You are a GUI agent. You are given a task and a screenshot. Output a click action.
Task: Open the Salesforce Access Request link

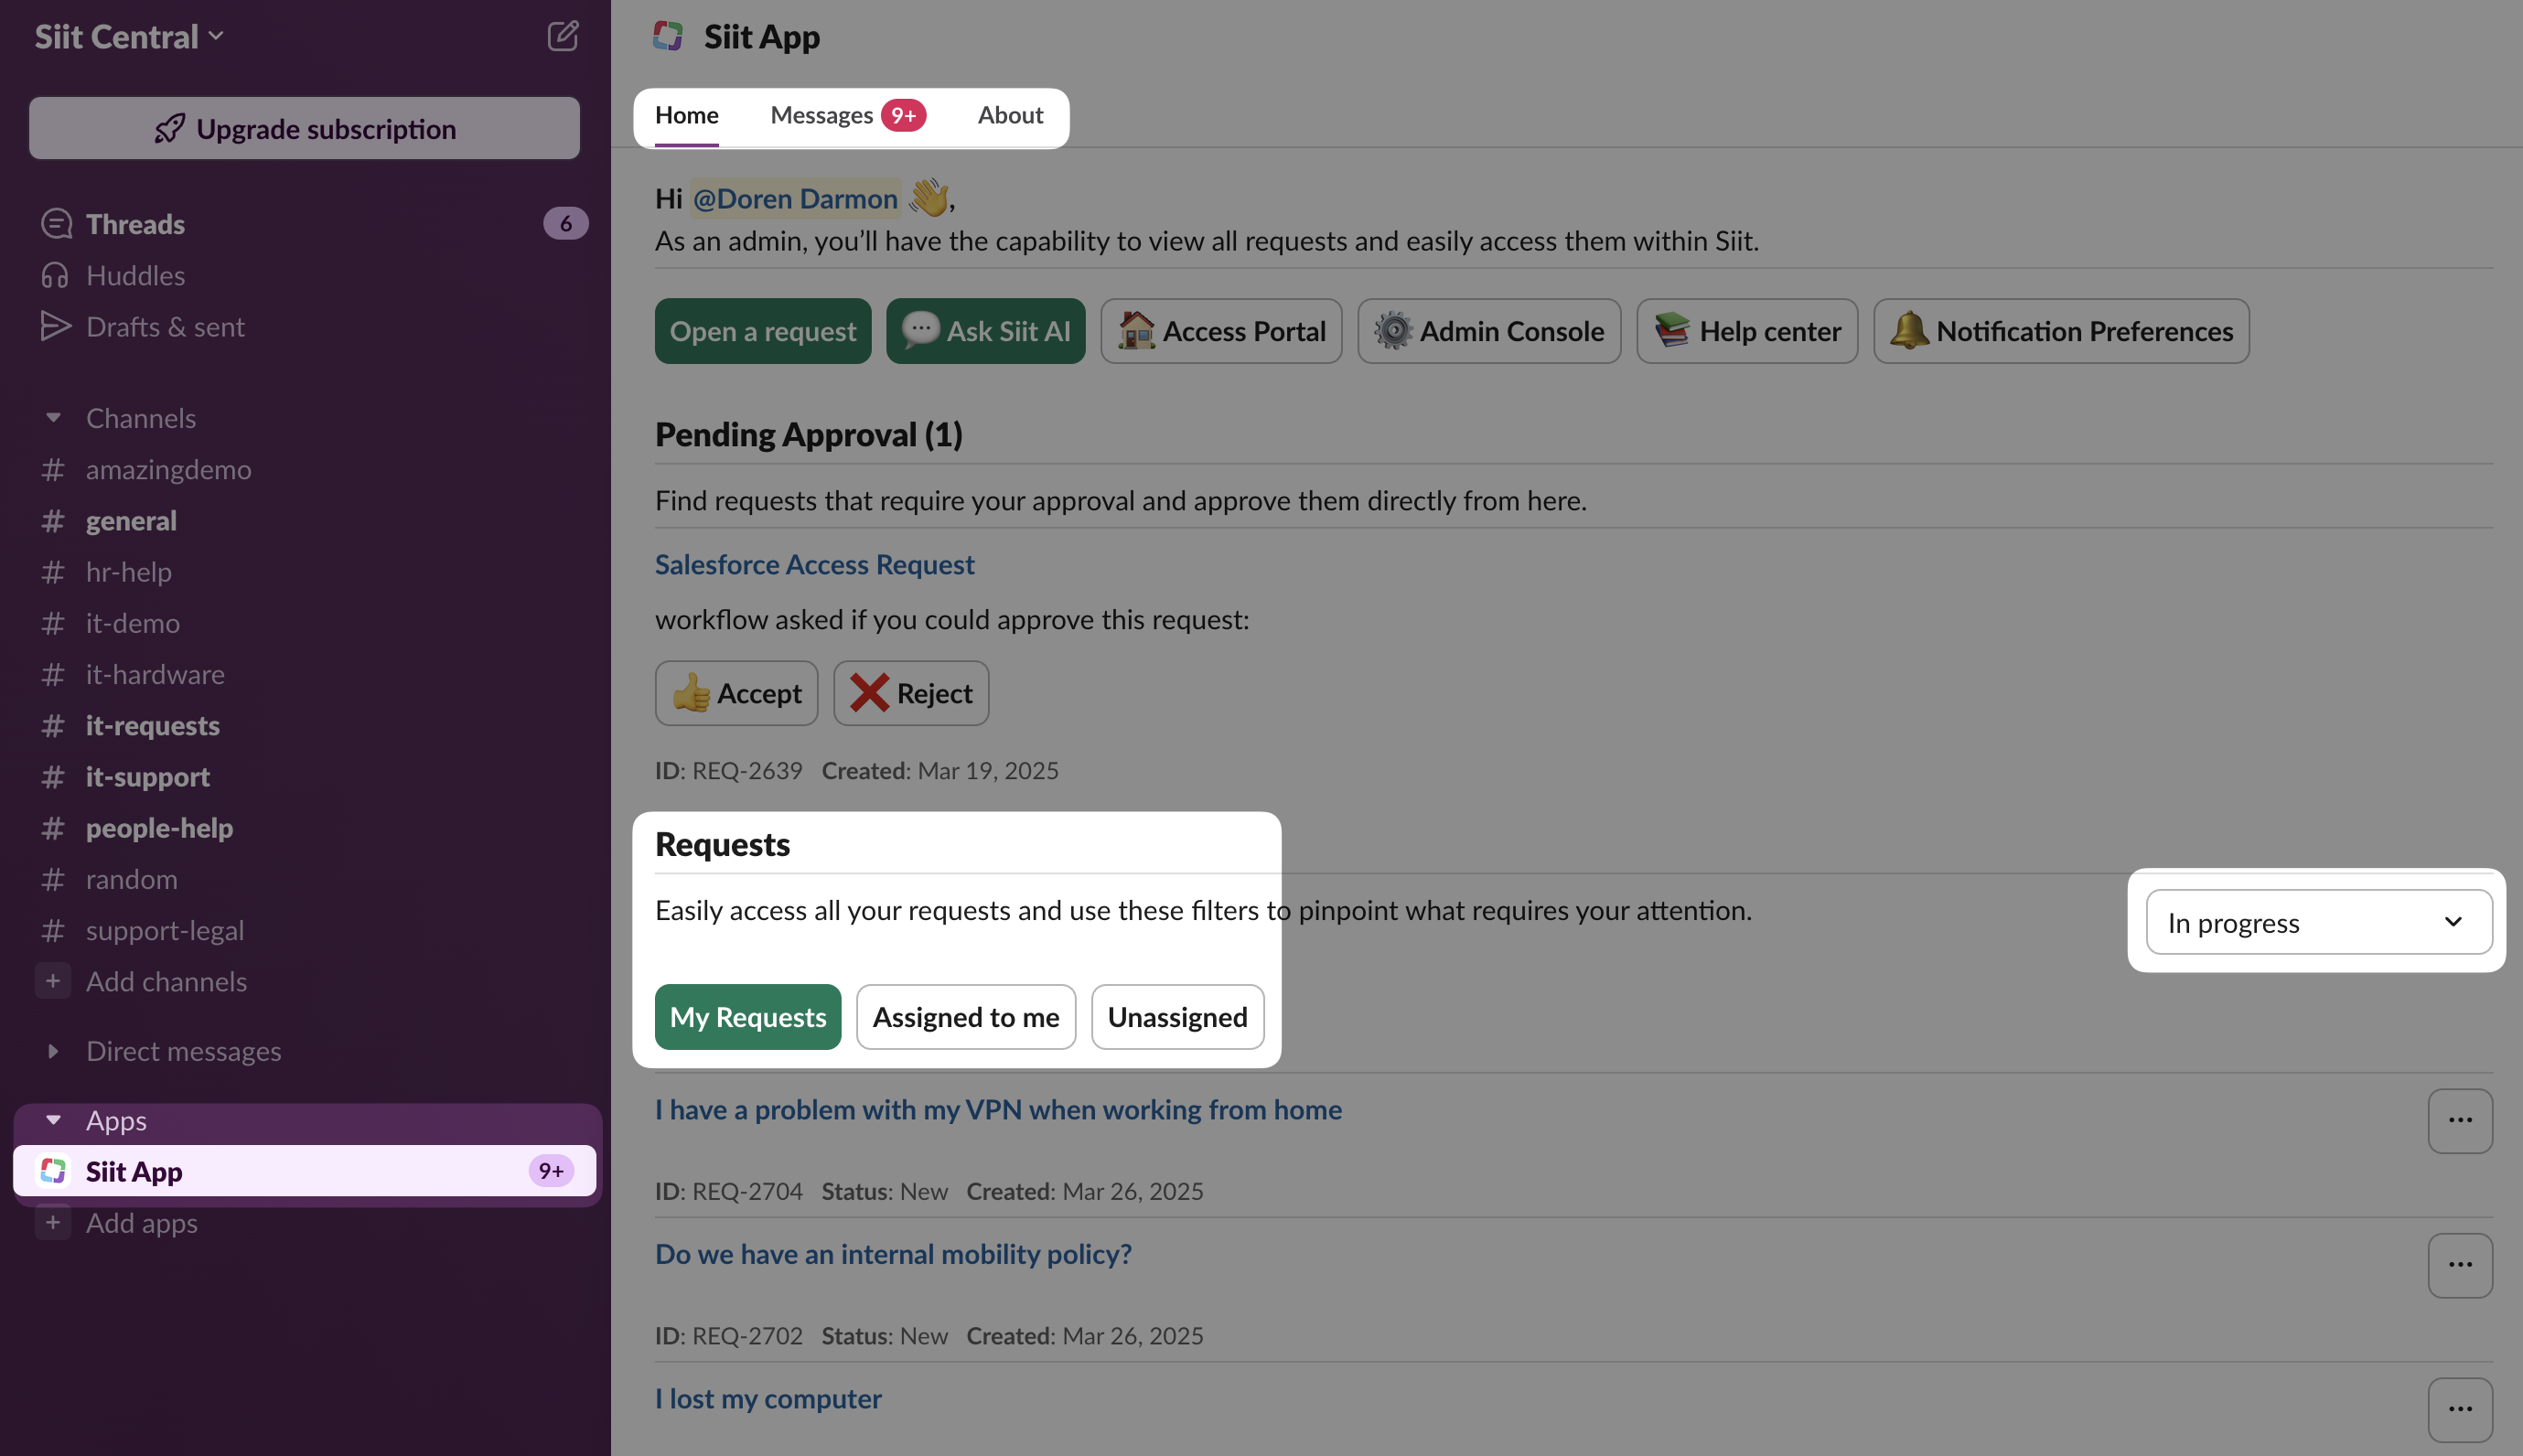pyautogui.click(x=813, y=564)
